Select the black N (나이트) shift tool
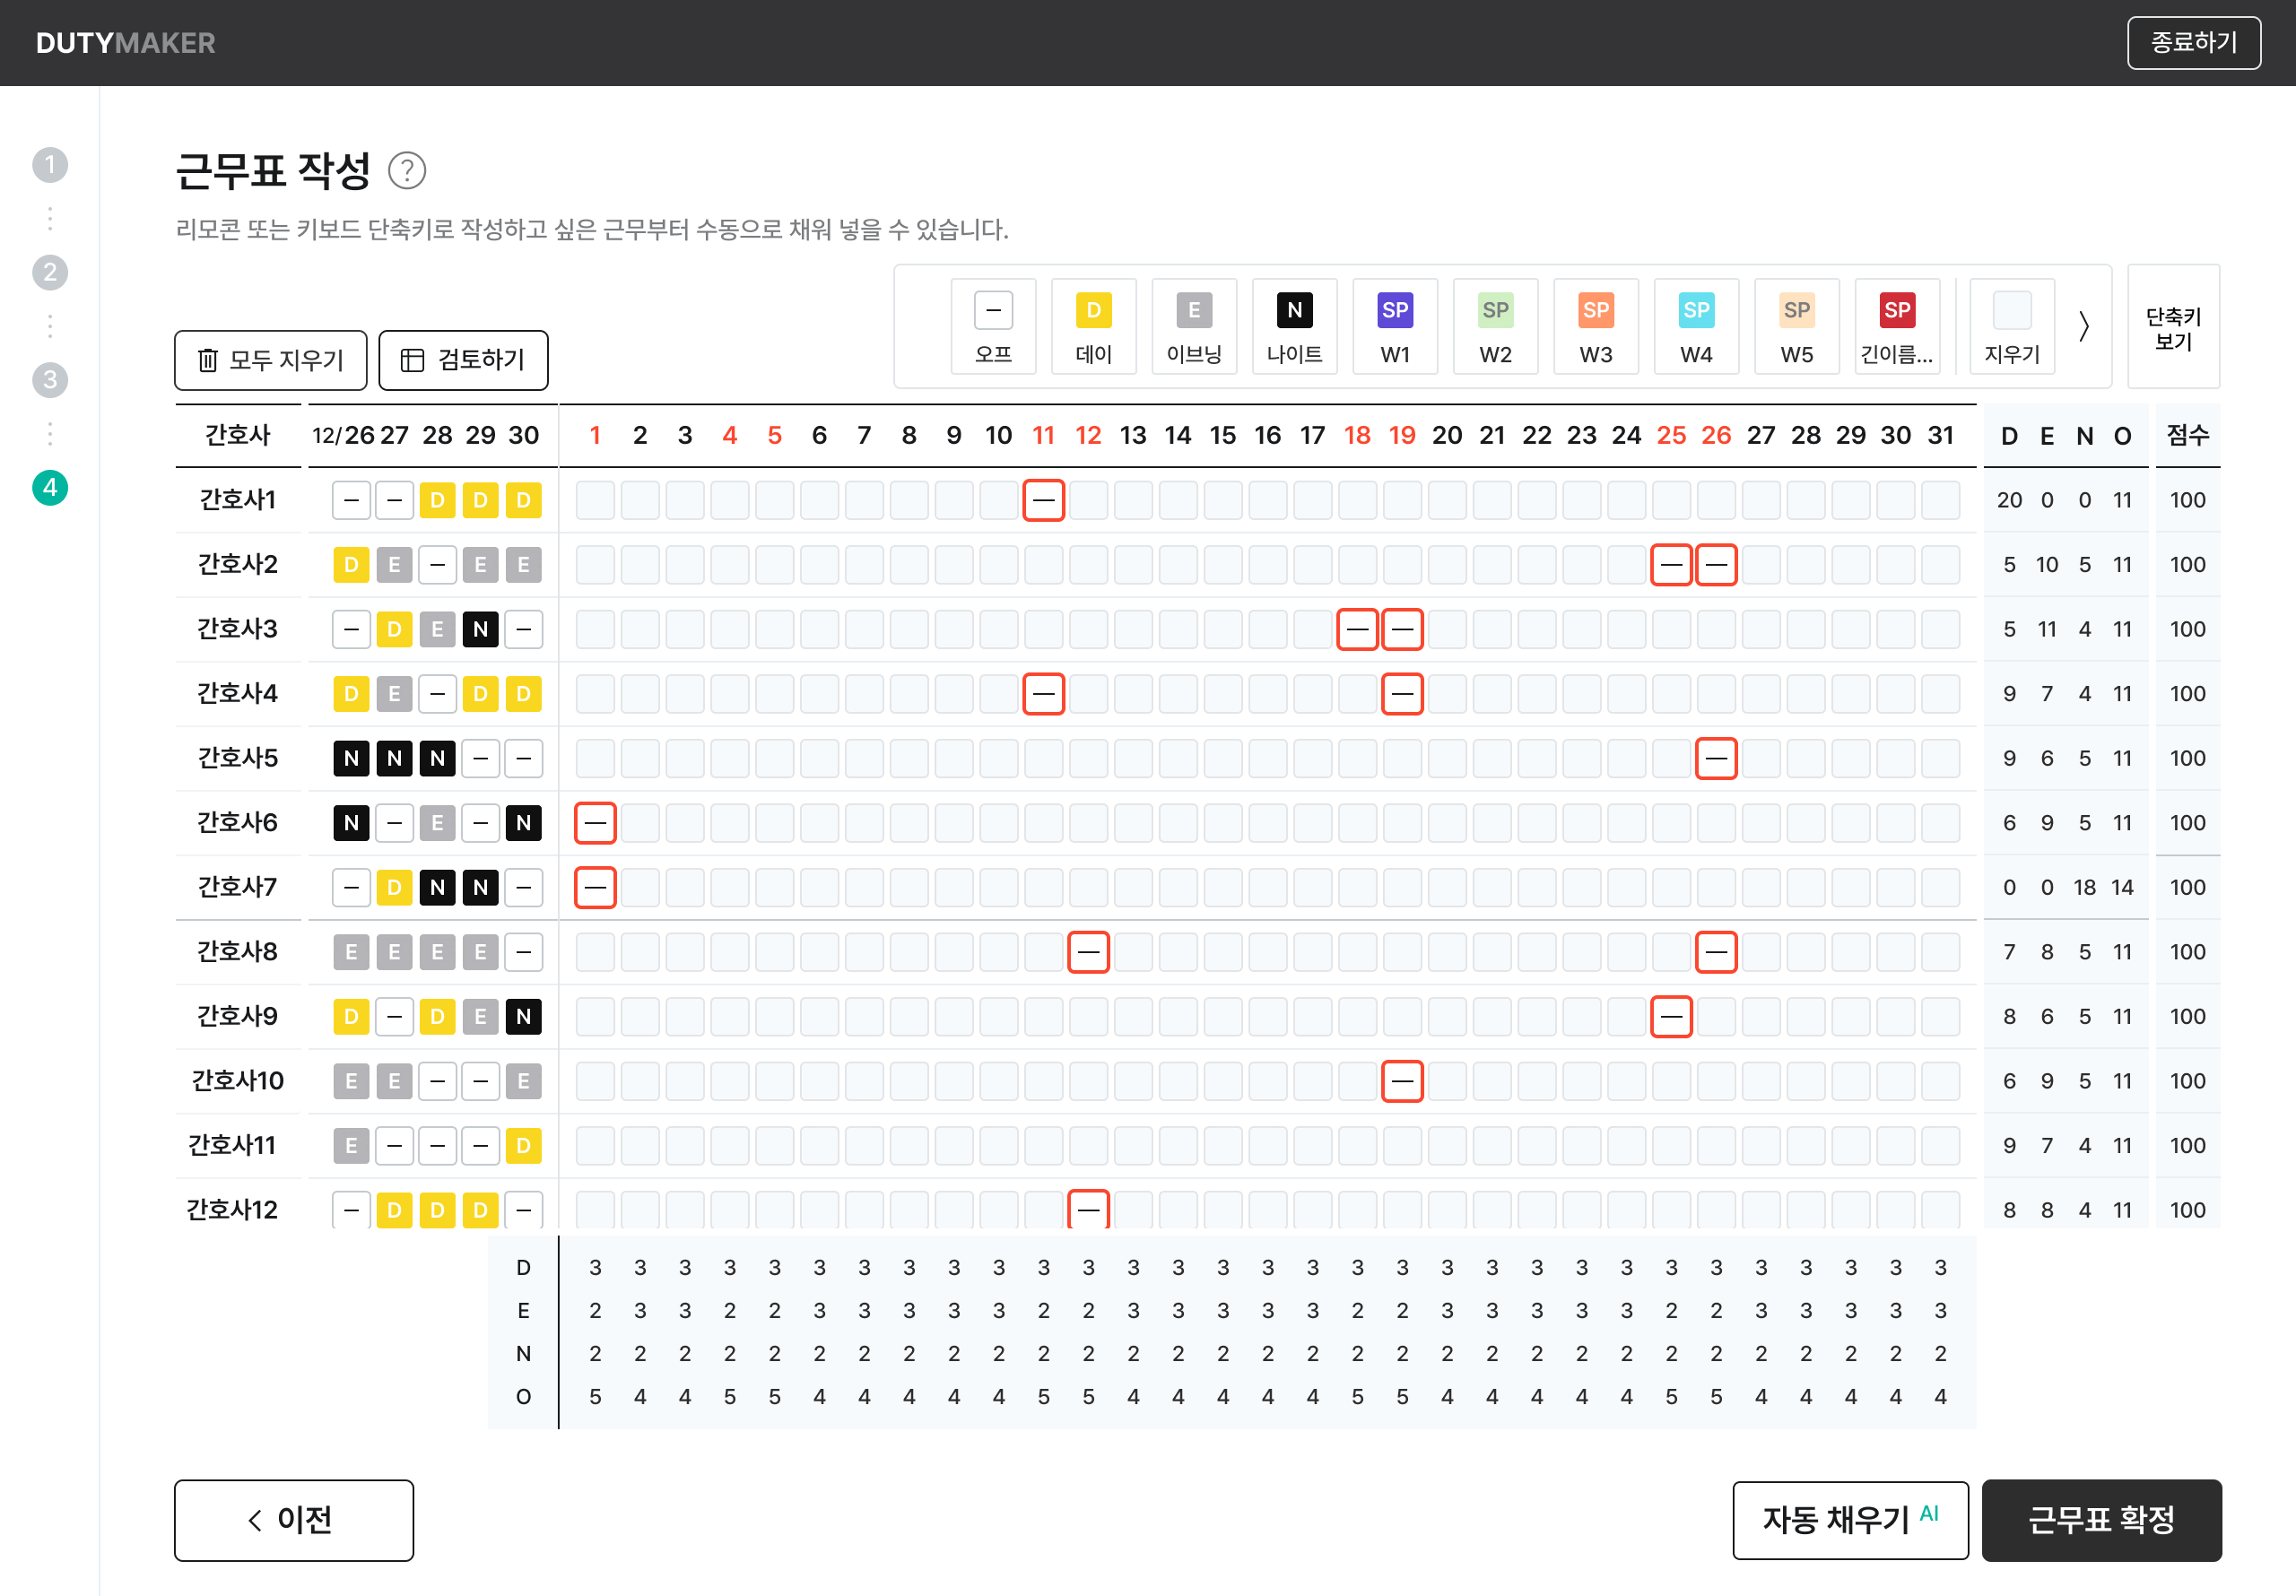Image resolution: width=2296 pixels, height=1596 pixels. pos(1294,325)
